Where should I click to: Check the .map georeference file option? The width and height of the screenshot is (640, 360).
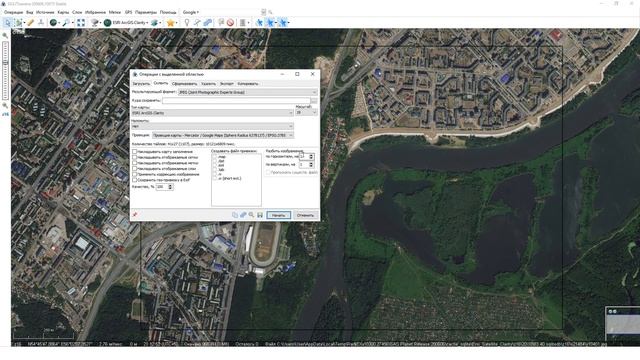(215, 157)
